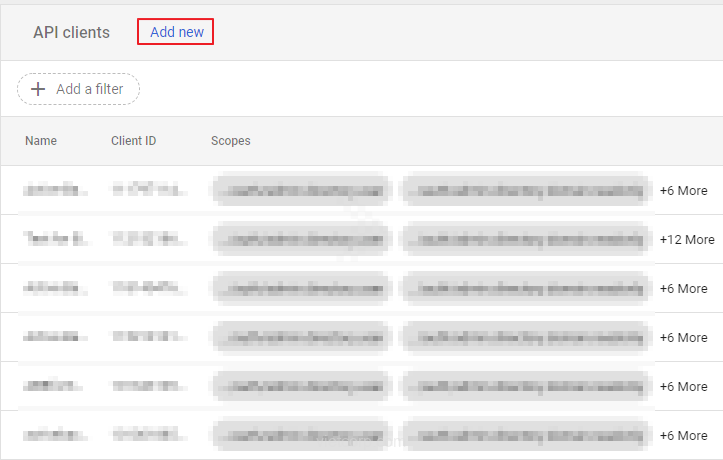Screen dimensions: 723x460
Task: Show +6 More scopes in fifth row
Action: [683, 386]
